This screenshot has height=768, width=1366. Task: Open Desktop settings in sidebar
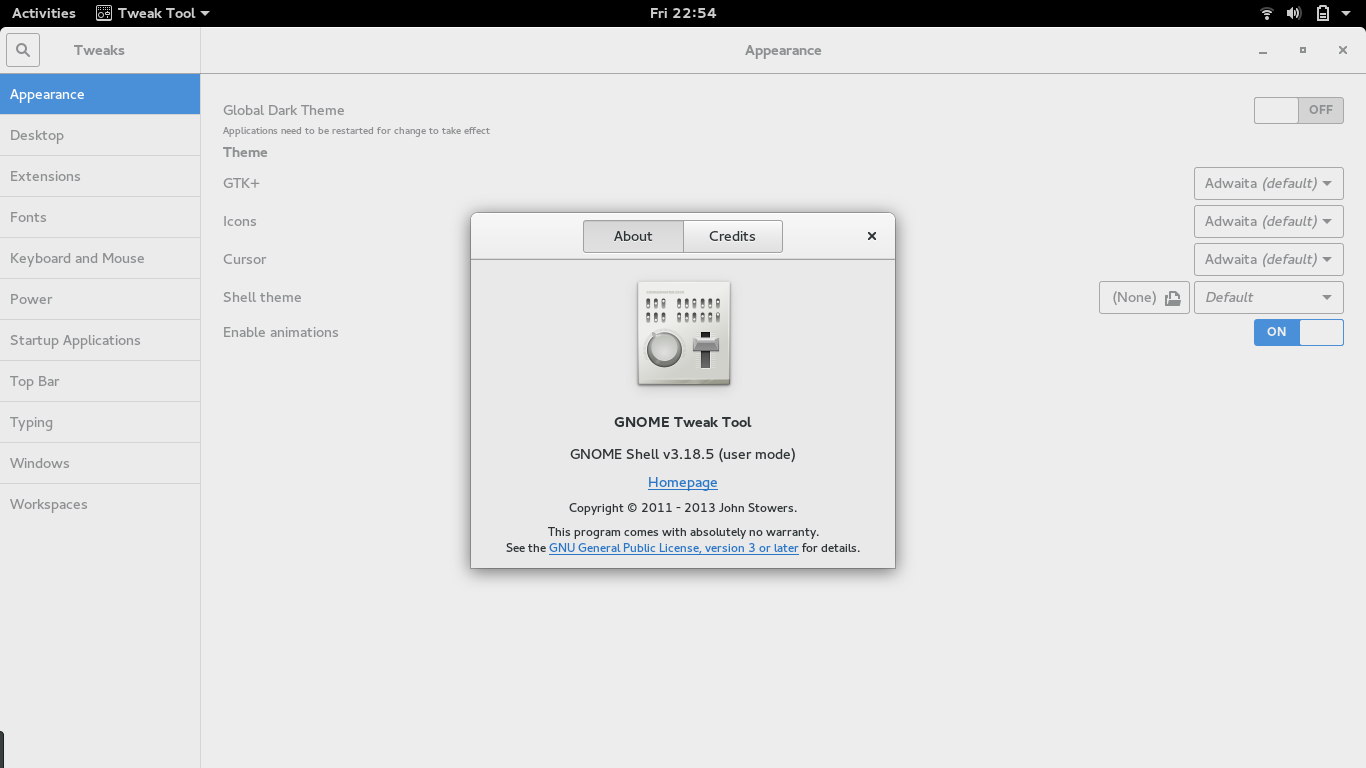pos(100,135)
